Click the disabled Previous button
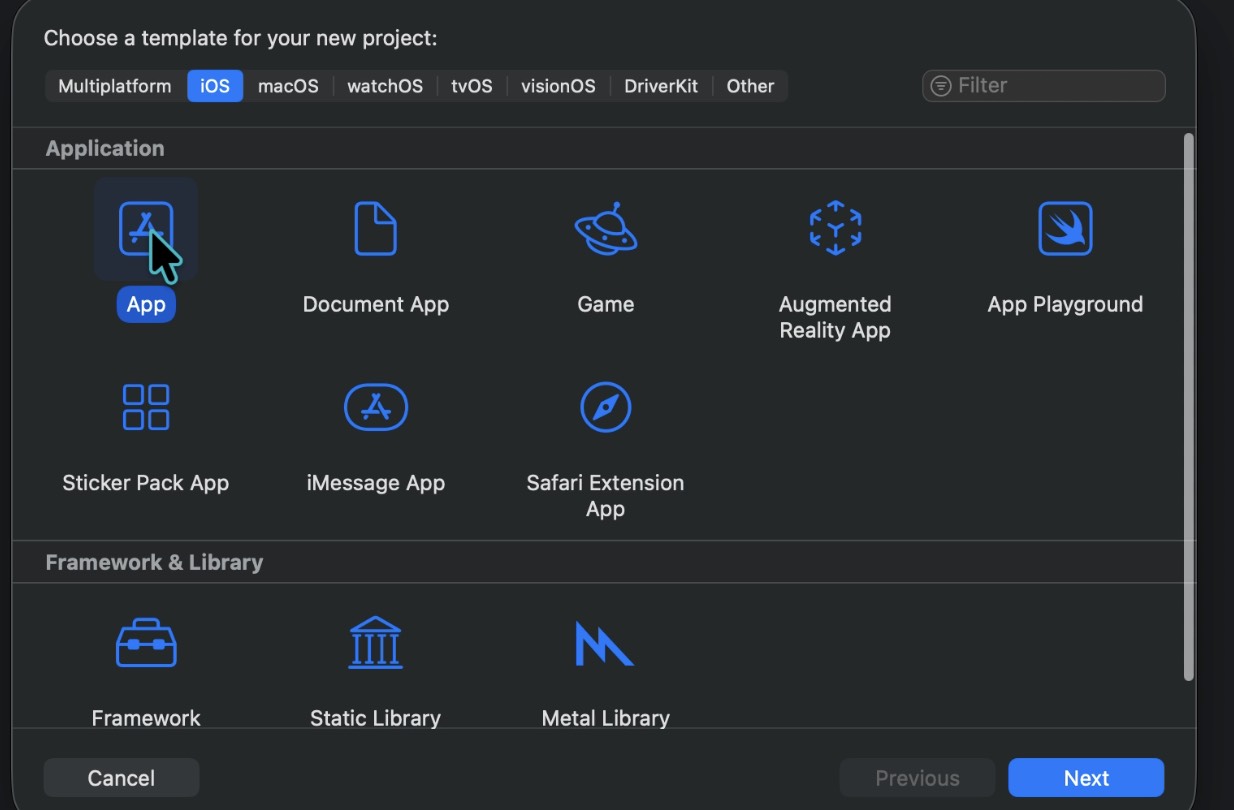This screenshot has height=810, width=1234. click(917, 778)
